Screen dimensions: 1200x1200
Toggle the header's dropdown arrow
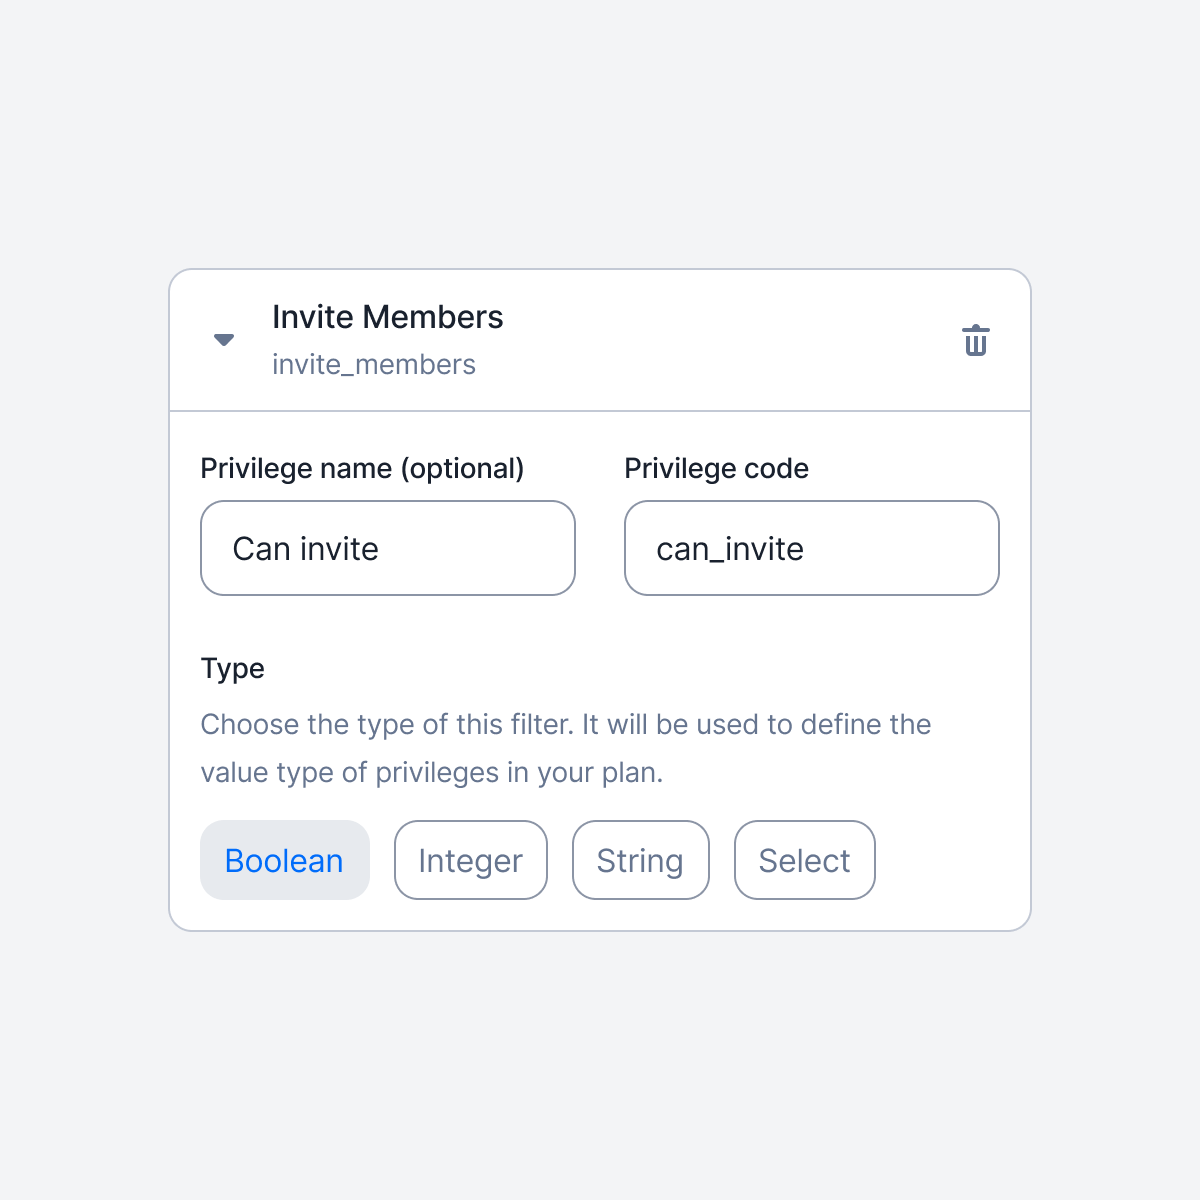point(224,340)
